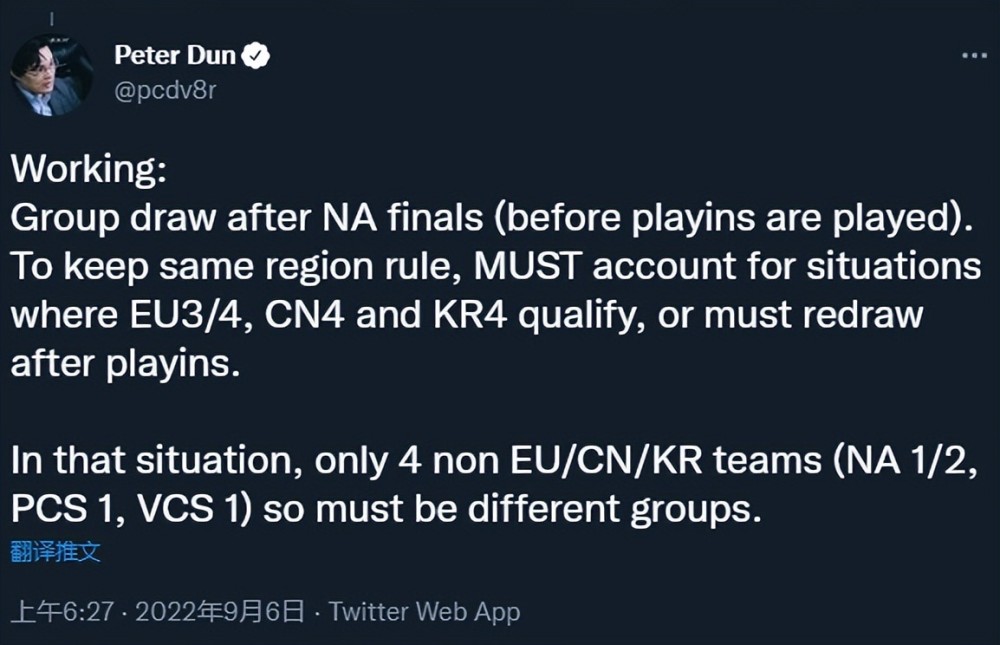
Task: Click the "after playins." line
Action: [125, 363]
